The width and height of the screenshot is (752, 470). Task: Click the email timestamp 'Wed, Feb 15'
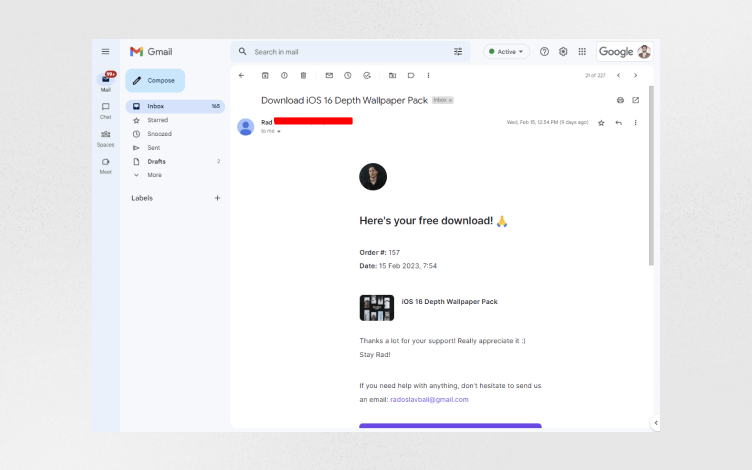click(547, 122)
